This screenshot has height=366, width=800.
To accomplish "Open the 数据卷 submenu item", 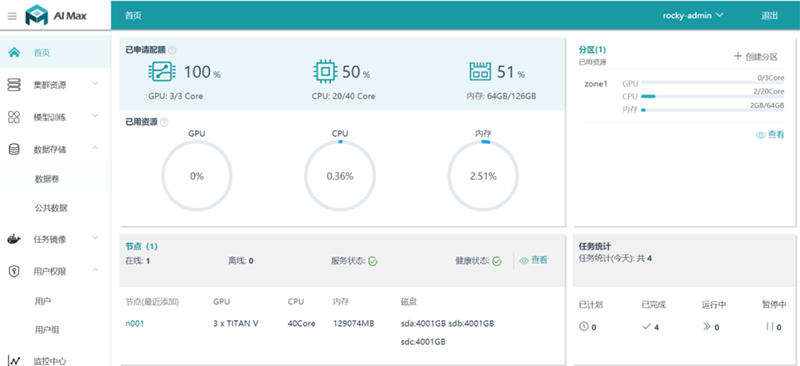I will (x=47, y=179).
